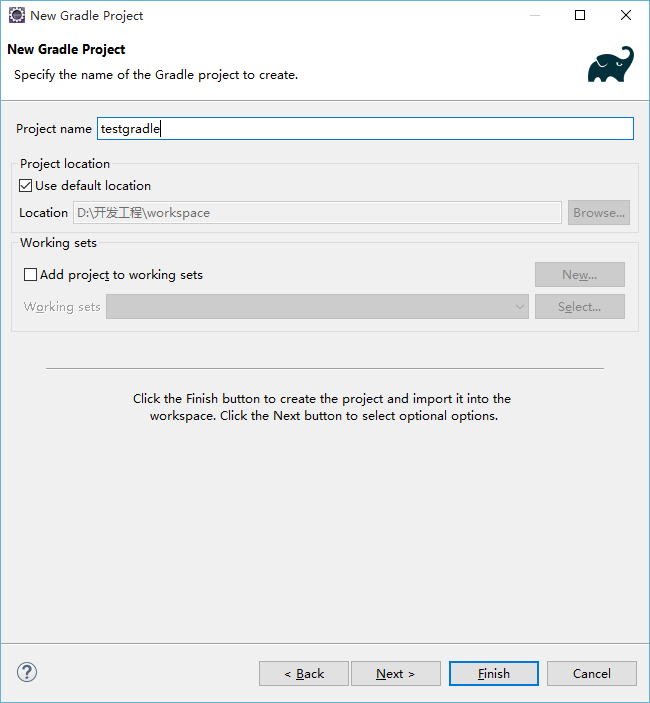Image resolution: width=650 pixels, height=703 pixels.
Task: Click the 'Click the Finish button' hint text
Action: (x=322, y=407)
